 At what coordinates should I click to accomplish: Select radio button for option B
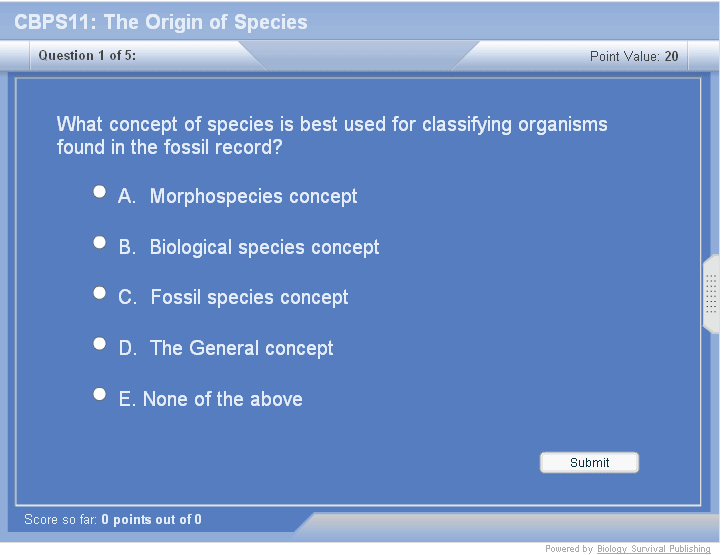[x=99, y=242]
